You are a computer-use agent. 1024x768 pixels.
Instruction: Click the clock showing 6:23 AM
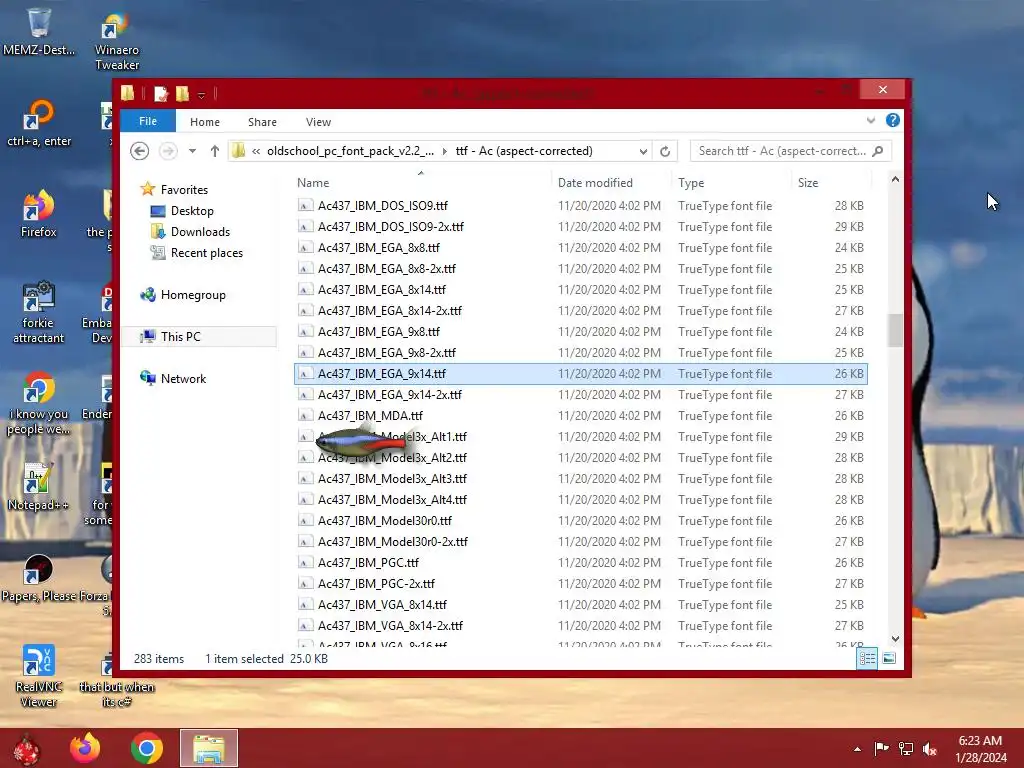pos(980,748)
